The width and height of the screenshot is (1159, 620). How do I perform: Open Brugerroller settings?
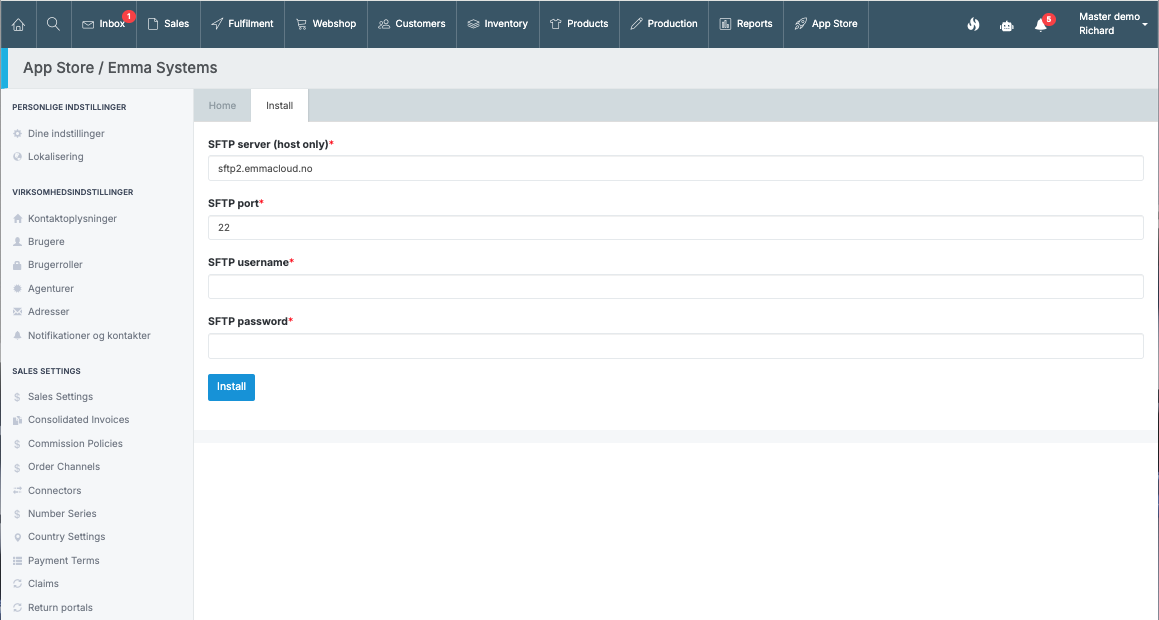pyautogui.click(x=55, y=265)
